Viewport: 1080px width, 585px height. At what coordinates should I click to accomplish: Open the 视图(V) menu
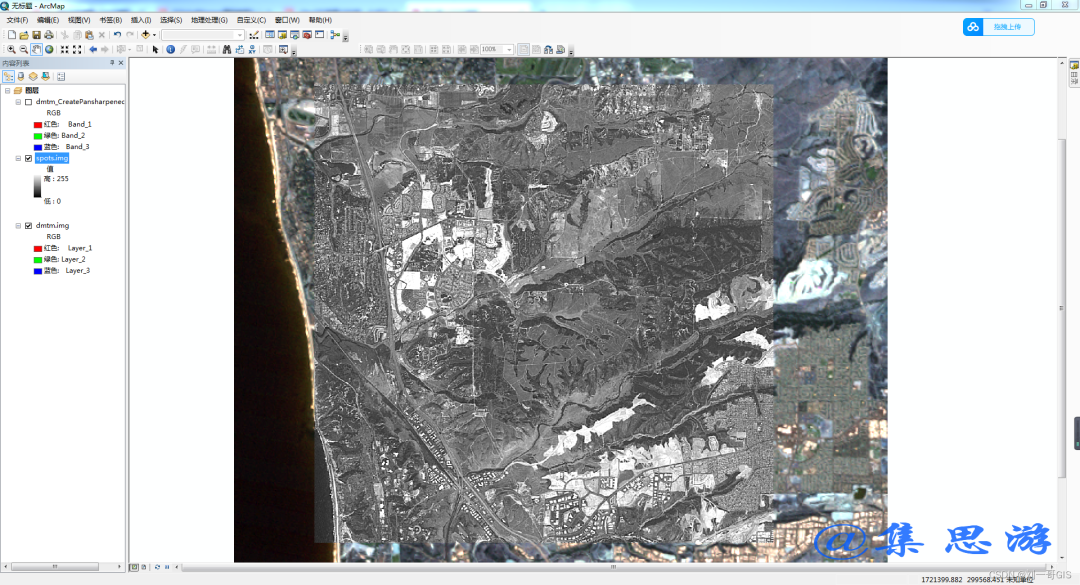(79, 20)
